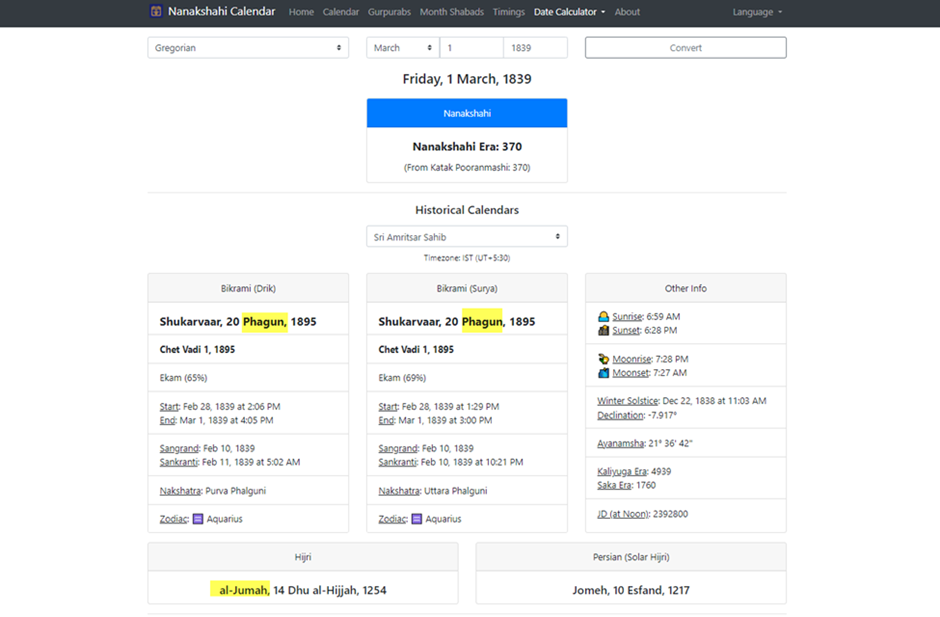940x617 pixels.
Task: Click Zodiac link in Bikrami (Drik) card
Action: point(174,519)
